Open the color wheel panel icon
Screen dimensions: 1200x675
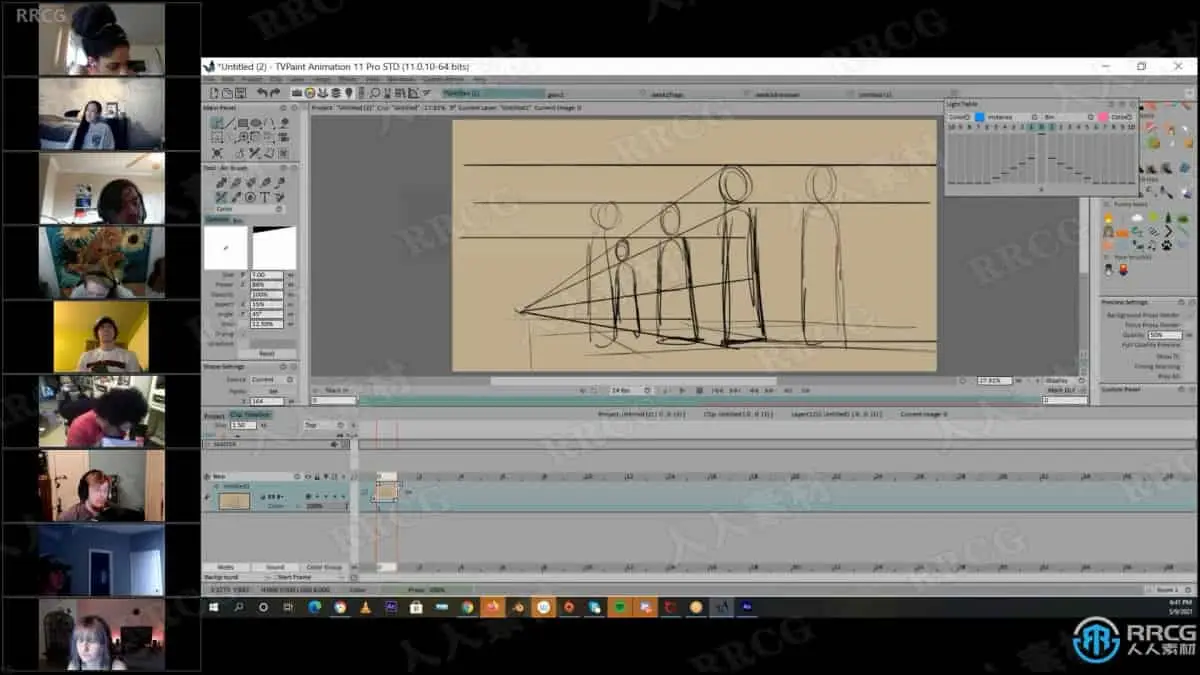click(310, 92)
